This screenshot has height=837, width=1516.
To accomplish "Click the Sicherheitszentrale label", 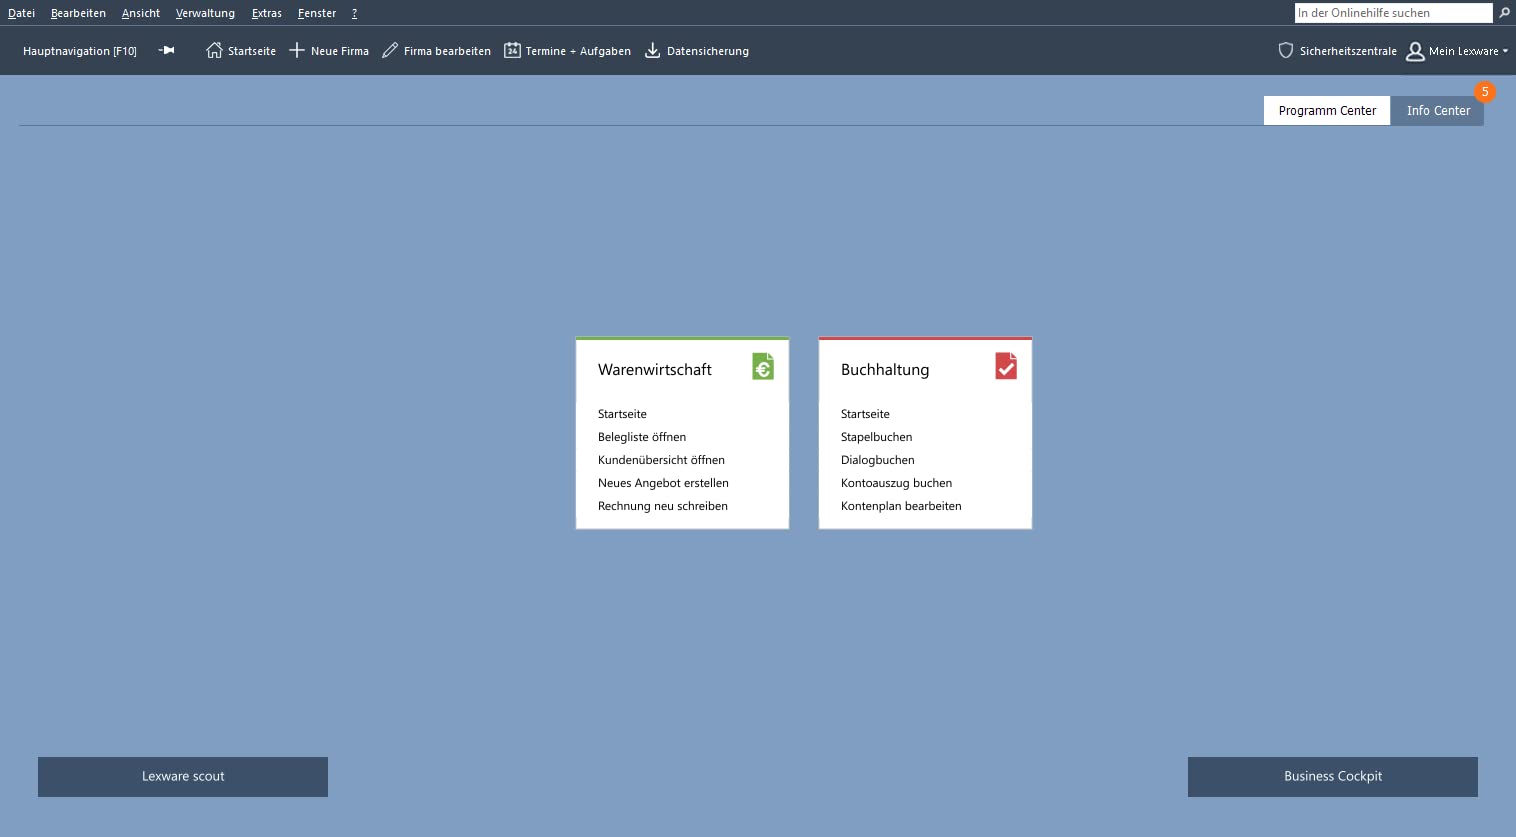I will click(1348, 51).
